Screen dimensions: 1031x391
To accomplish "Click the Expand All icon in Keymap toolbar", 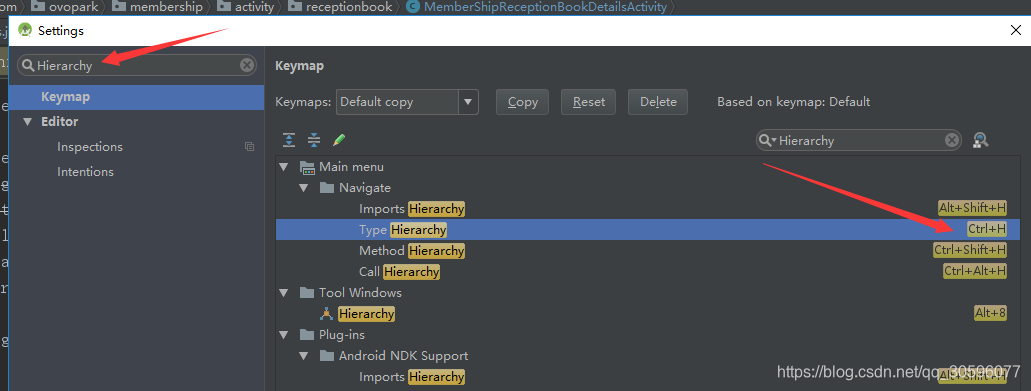I will pyautogui.click(x=289, y=139).
